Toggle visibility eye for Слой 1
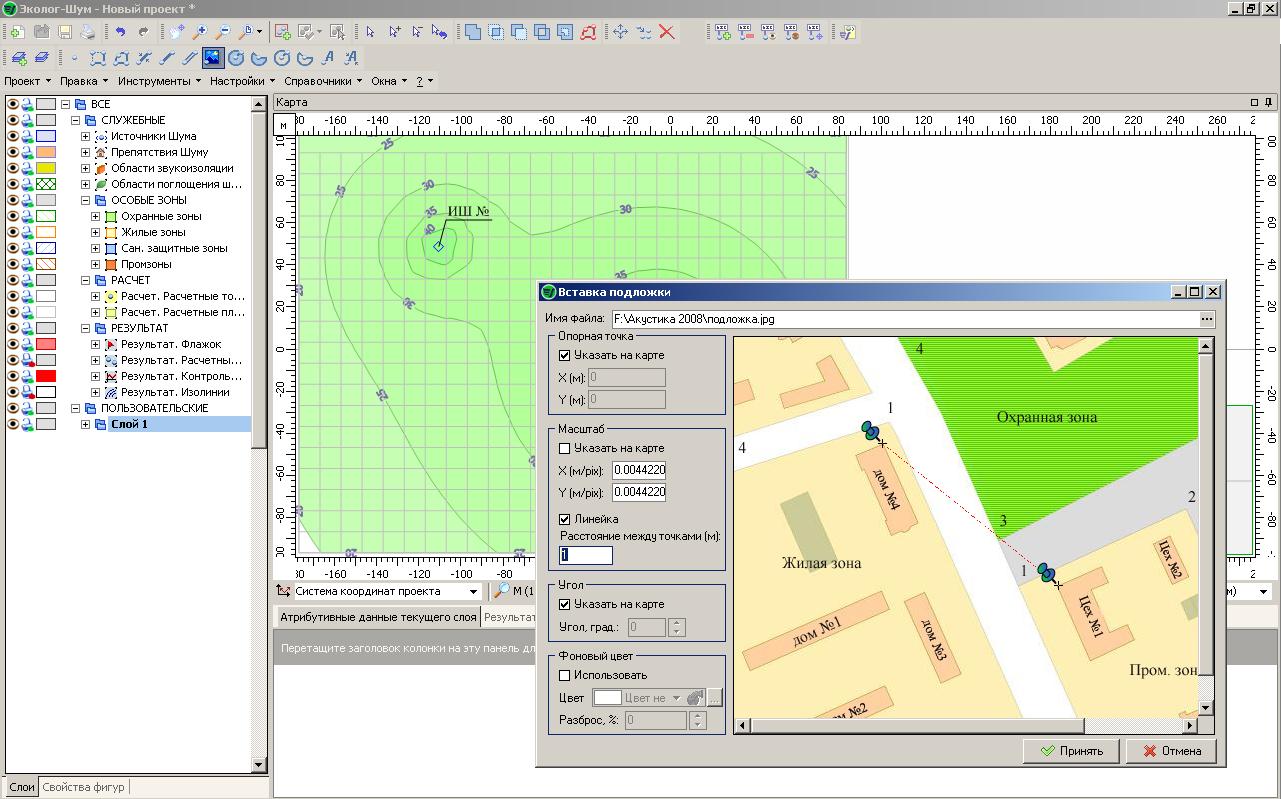The width and height of the screenshot is (1281, 799). (13, 424)
